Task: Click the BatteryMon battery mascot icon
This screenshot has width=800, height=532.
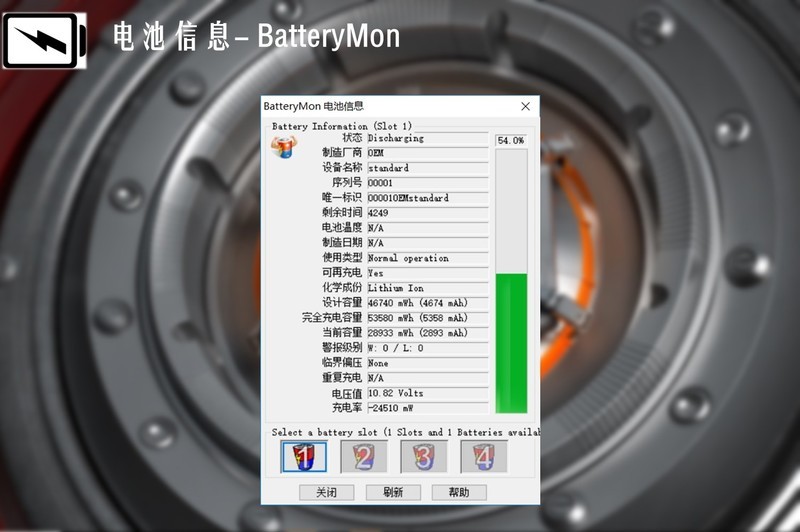Action: pos(283,147)
